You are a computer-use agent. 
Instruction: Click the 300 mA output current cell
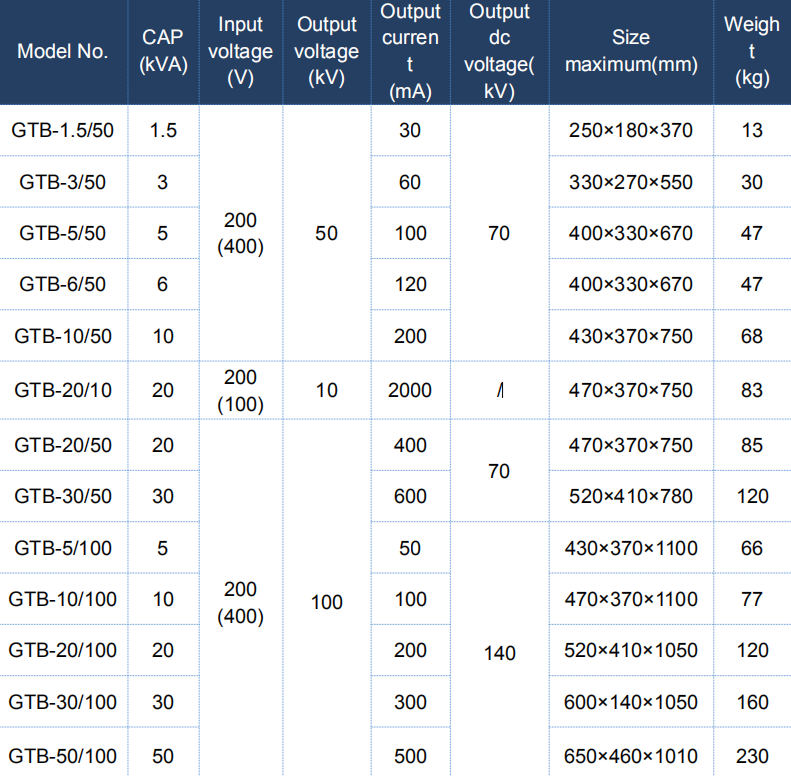click(x=411, y=702)
